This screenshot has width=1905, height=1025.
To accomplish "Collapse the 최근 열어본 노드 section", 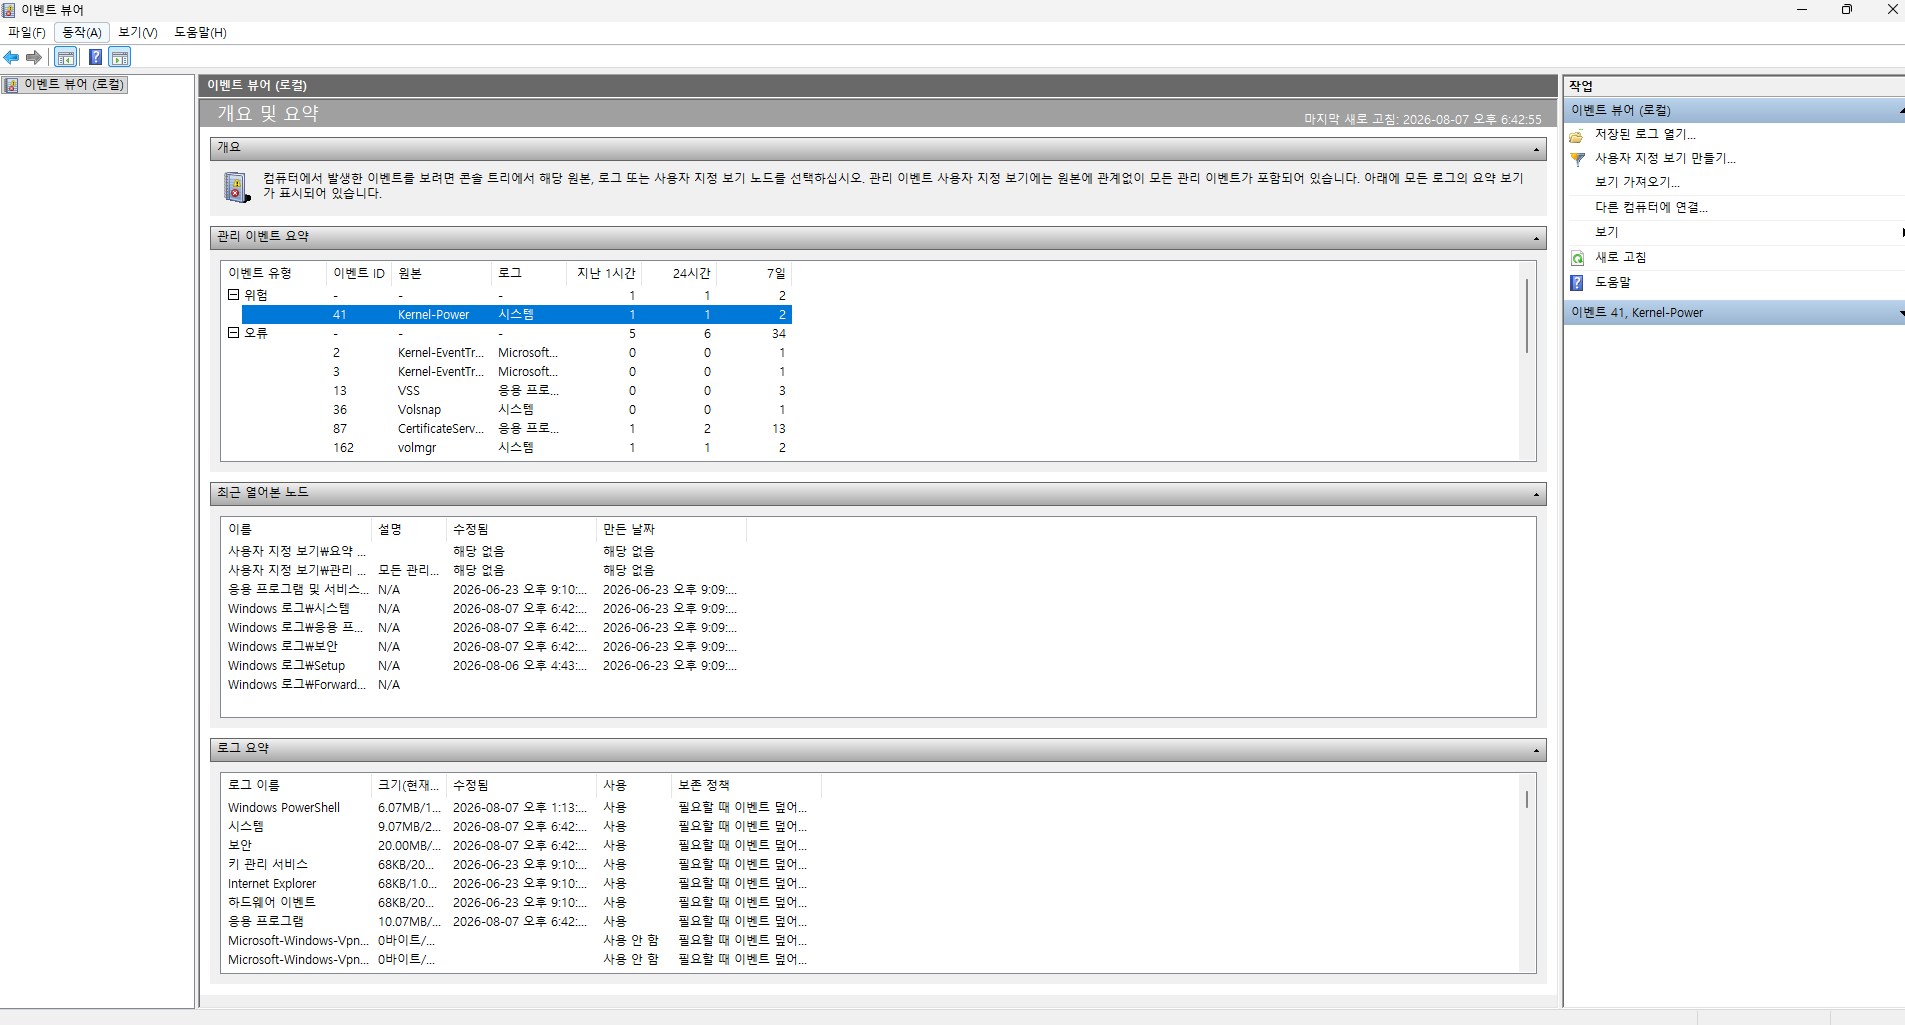I will pos(1536,495).
